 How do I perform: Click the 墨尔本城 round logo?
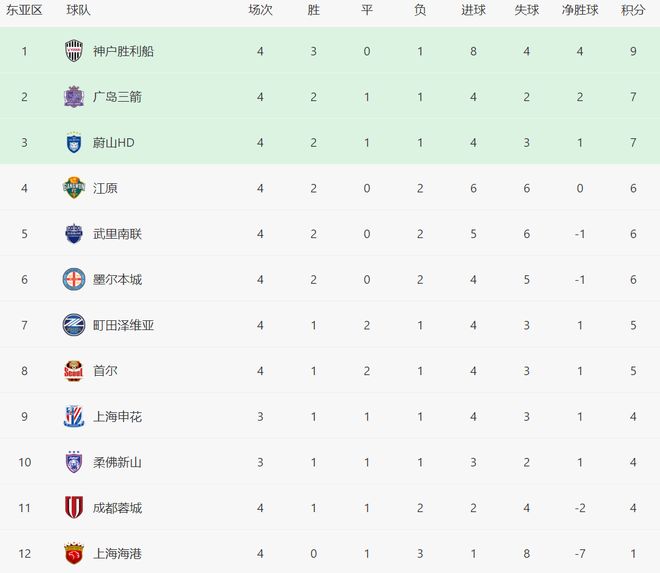point(74,279)
